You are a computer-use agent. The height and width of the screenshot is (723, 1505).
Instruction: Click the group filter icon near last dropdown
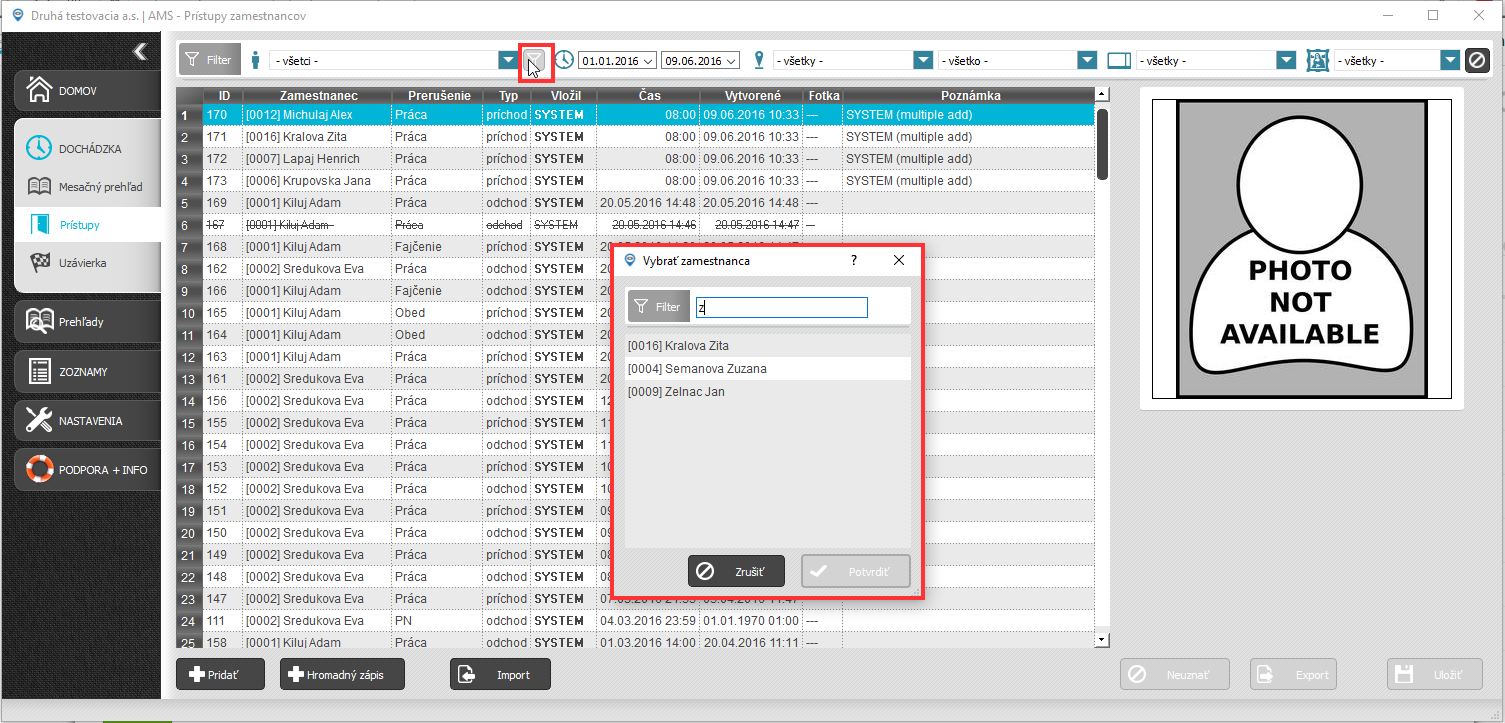[x=1318, y=60]
